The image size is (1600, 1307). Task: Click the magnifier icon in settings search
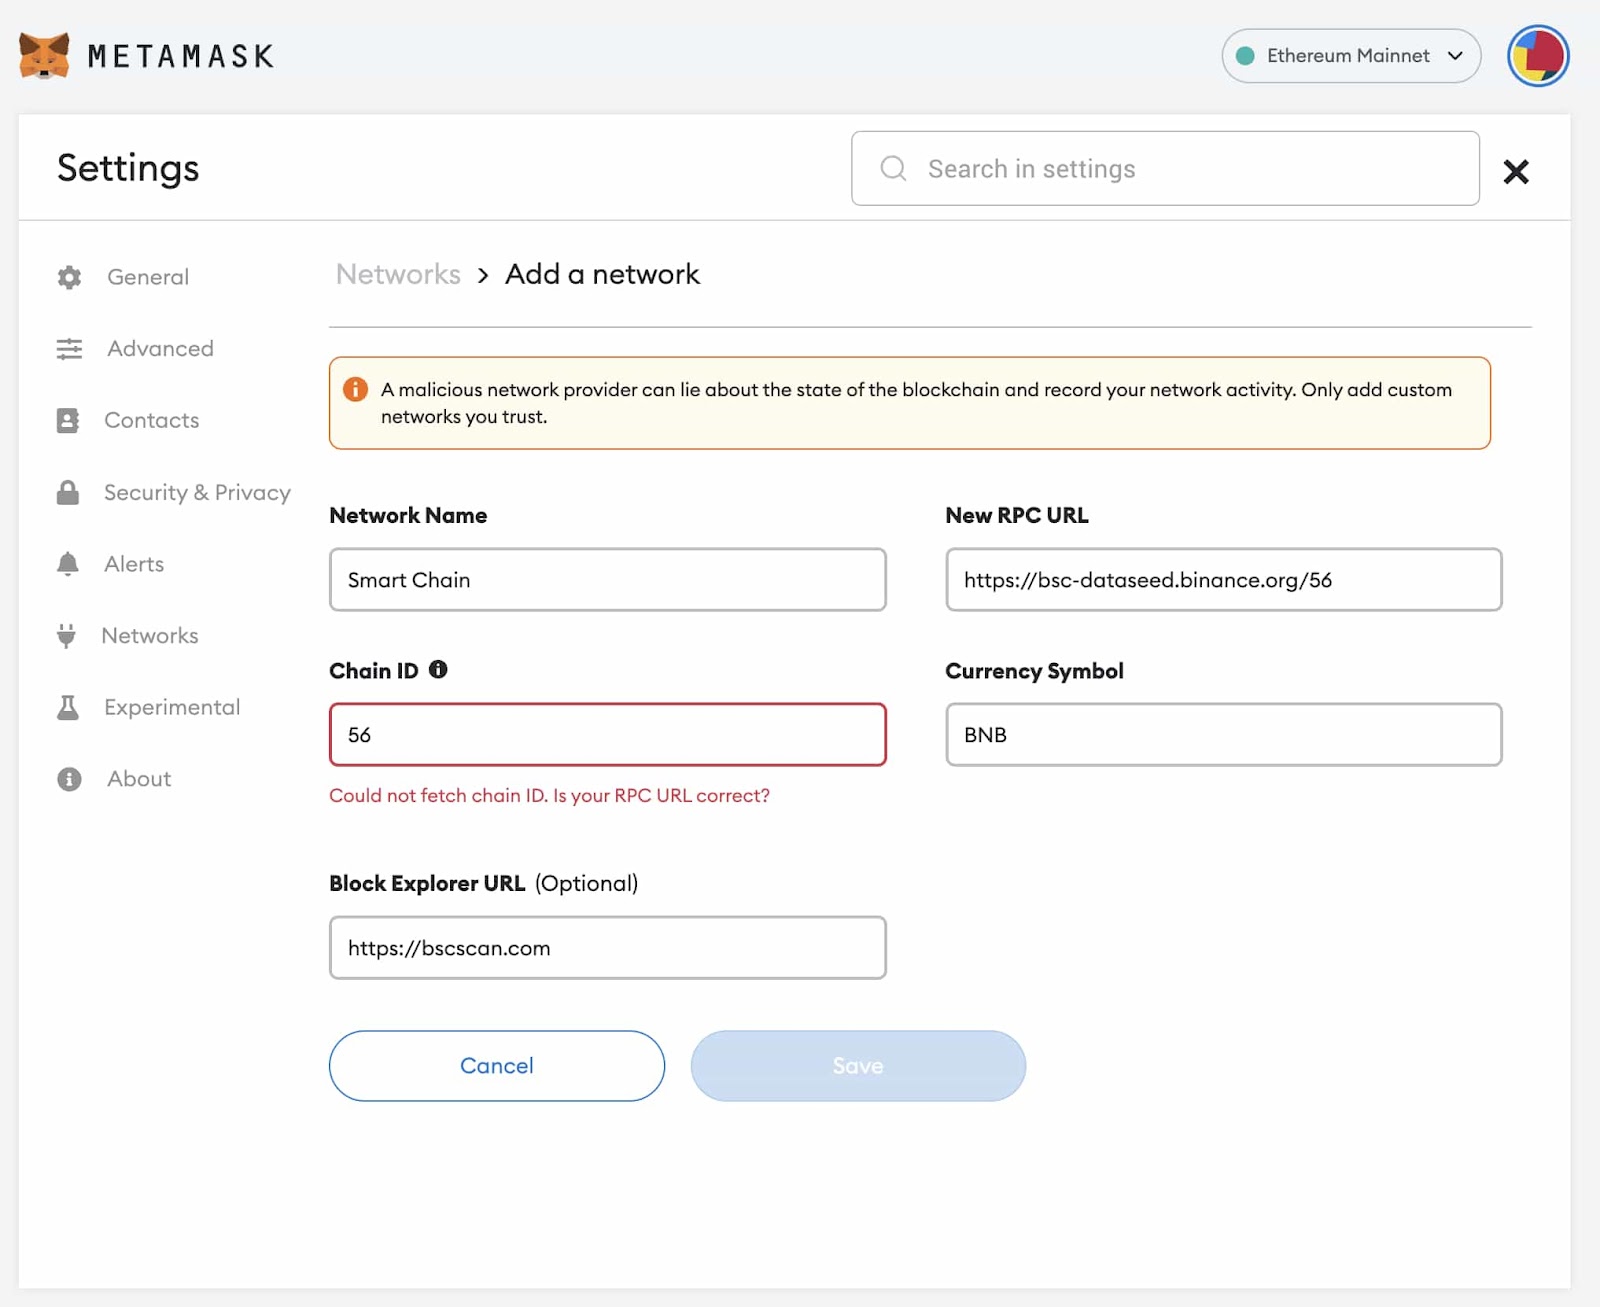(893, 168)
